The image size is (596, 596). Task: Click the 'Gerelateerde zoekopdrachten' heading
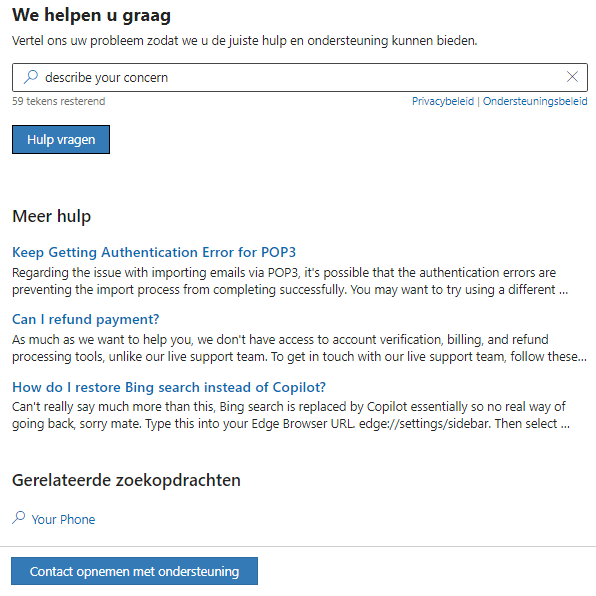(x=126, y=480)
